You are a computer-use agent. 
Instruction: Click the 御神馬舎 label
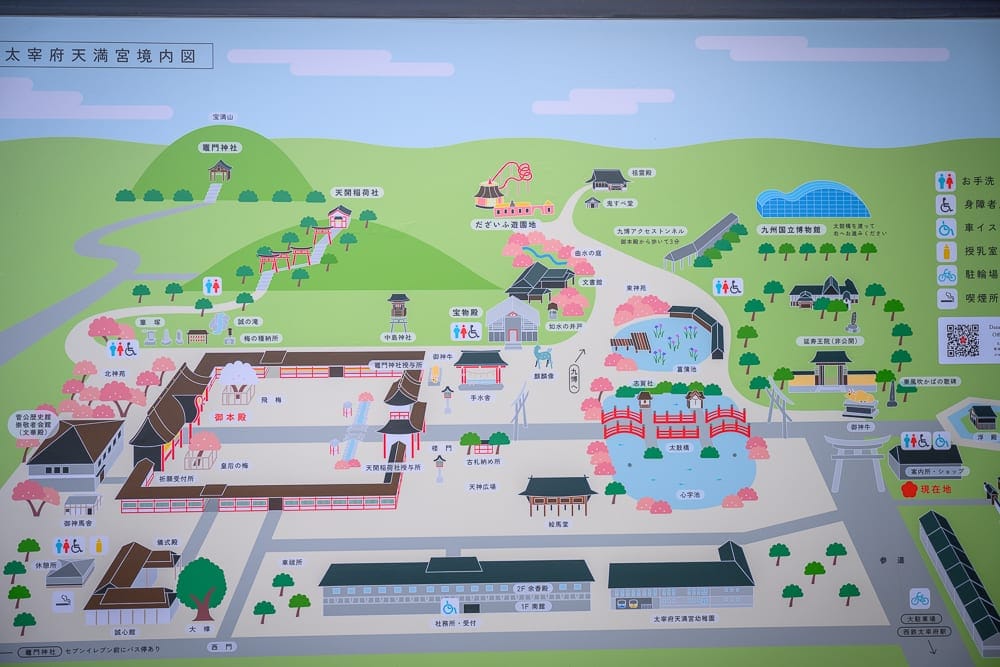click(78, 523)
